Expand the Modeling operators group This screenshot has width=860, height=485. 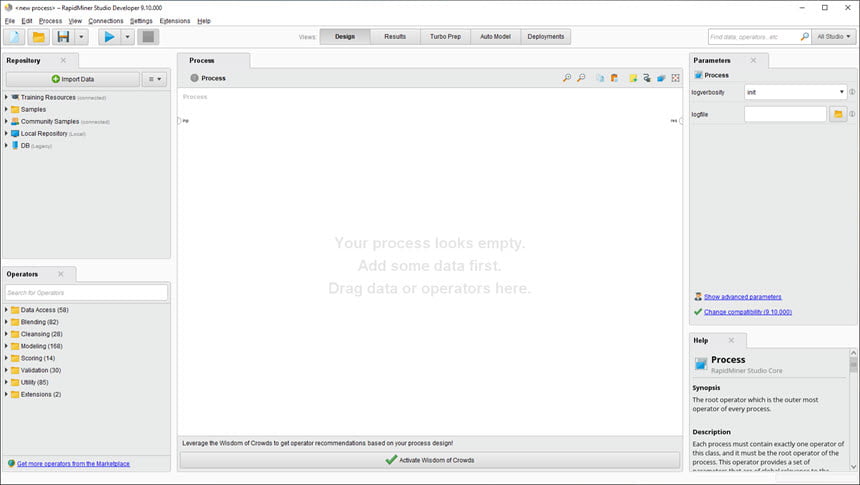pyautogui.click(x=6, y=346)
